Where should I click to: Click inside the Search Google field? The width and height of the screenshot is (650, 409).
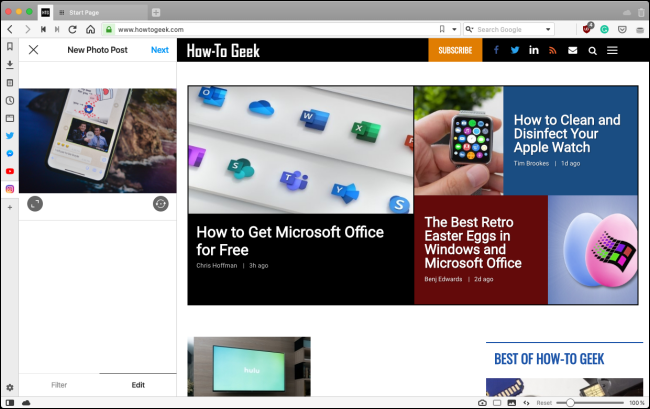[x=509, y=29]
